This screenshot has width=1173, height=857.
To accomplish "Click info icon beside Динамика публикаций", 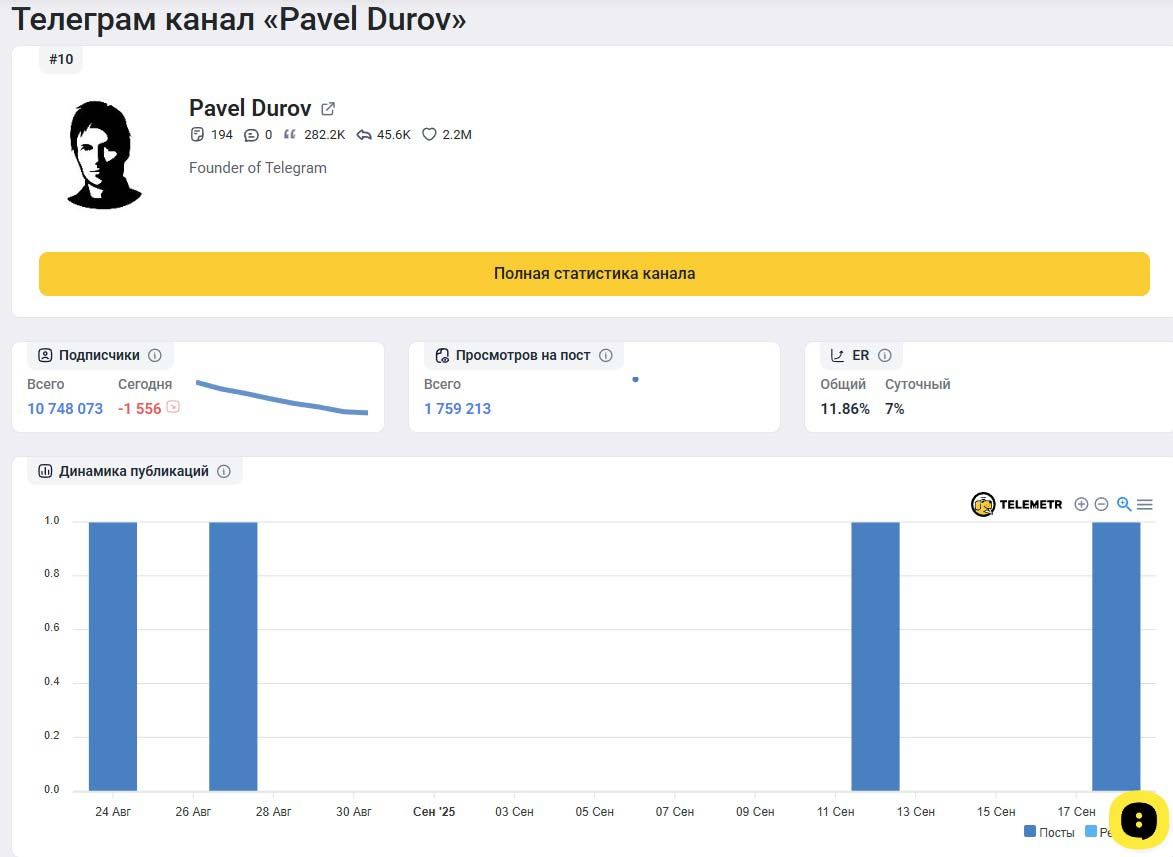I will [x=224, y=471].
